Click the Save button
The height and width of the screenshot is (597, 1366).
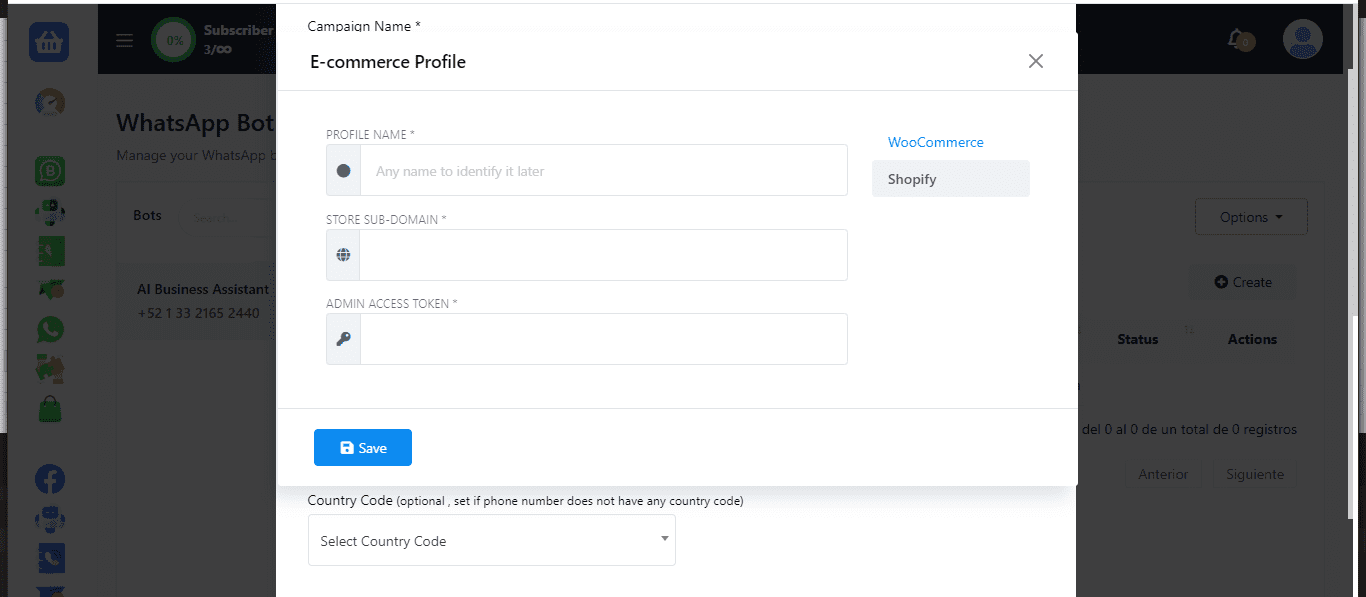point(362,448)
